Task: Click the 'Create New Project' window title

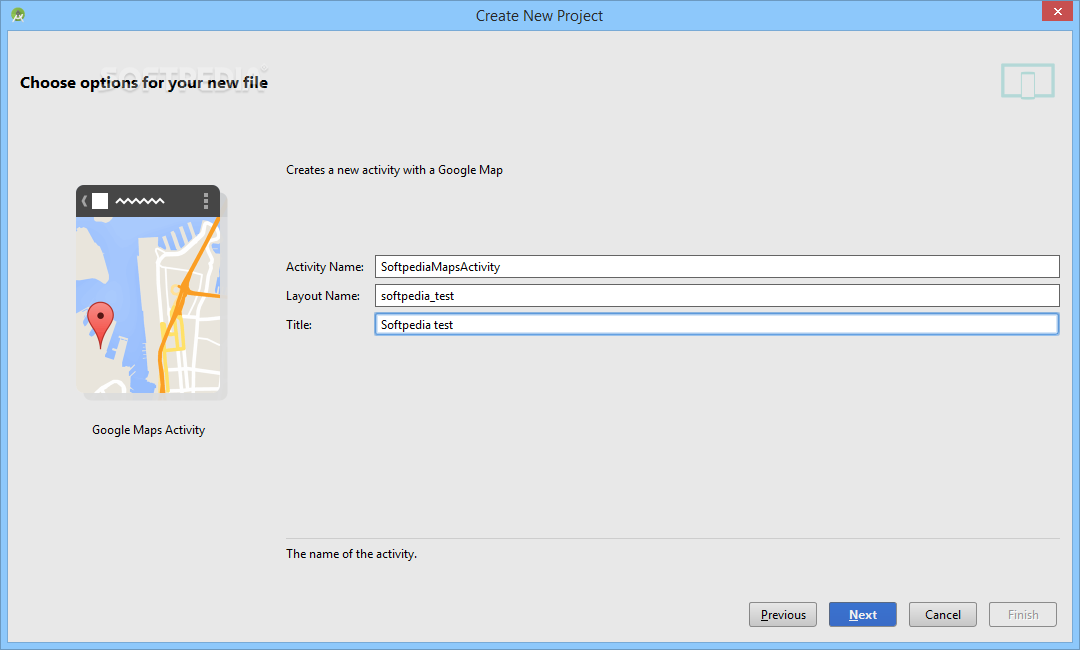Action: coord(539,16)
